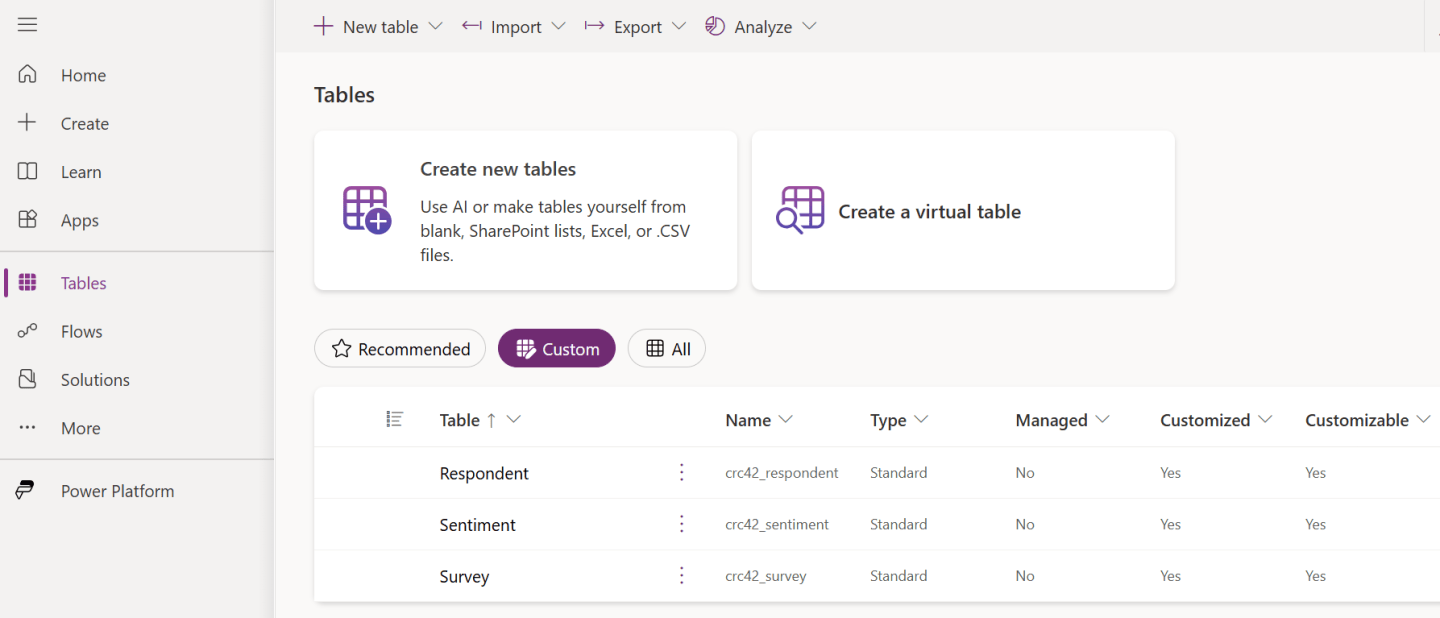The width and height of the screenshot is (1440, 618).
Task: Select the Custom filter pill
Action: (x=557, y=348)
